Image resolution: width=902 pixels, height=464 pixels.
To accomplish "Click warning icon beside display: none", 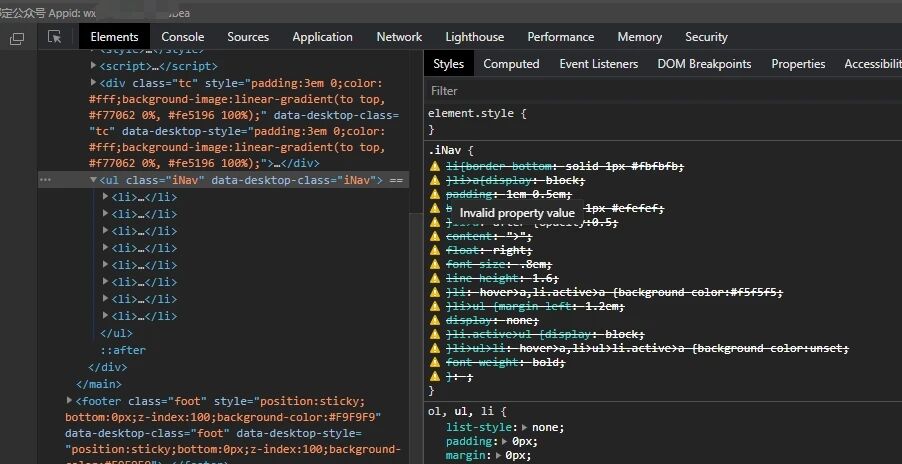I will click(x=435, y=320).
